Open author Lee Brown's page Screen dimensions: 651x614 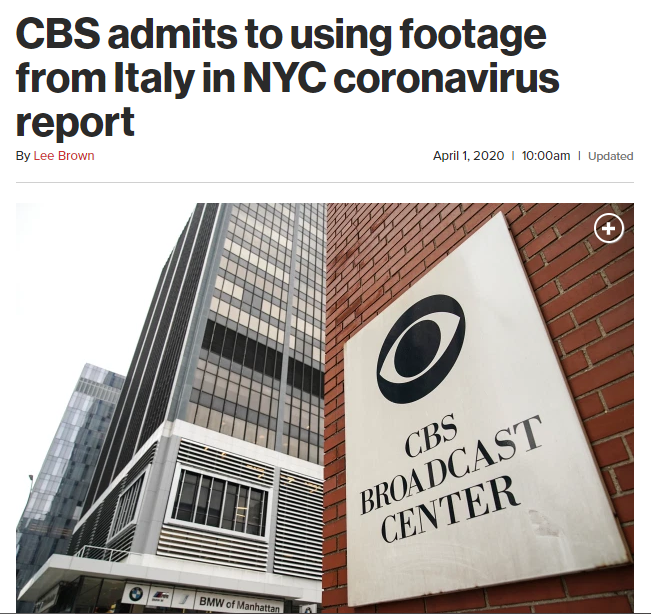tap(64, 156)
